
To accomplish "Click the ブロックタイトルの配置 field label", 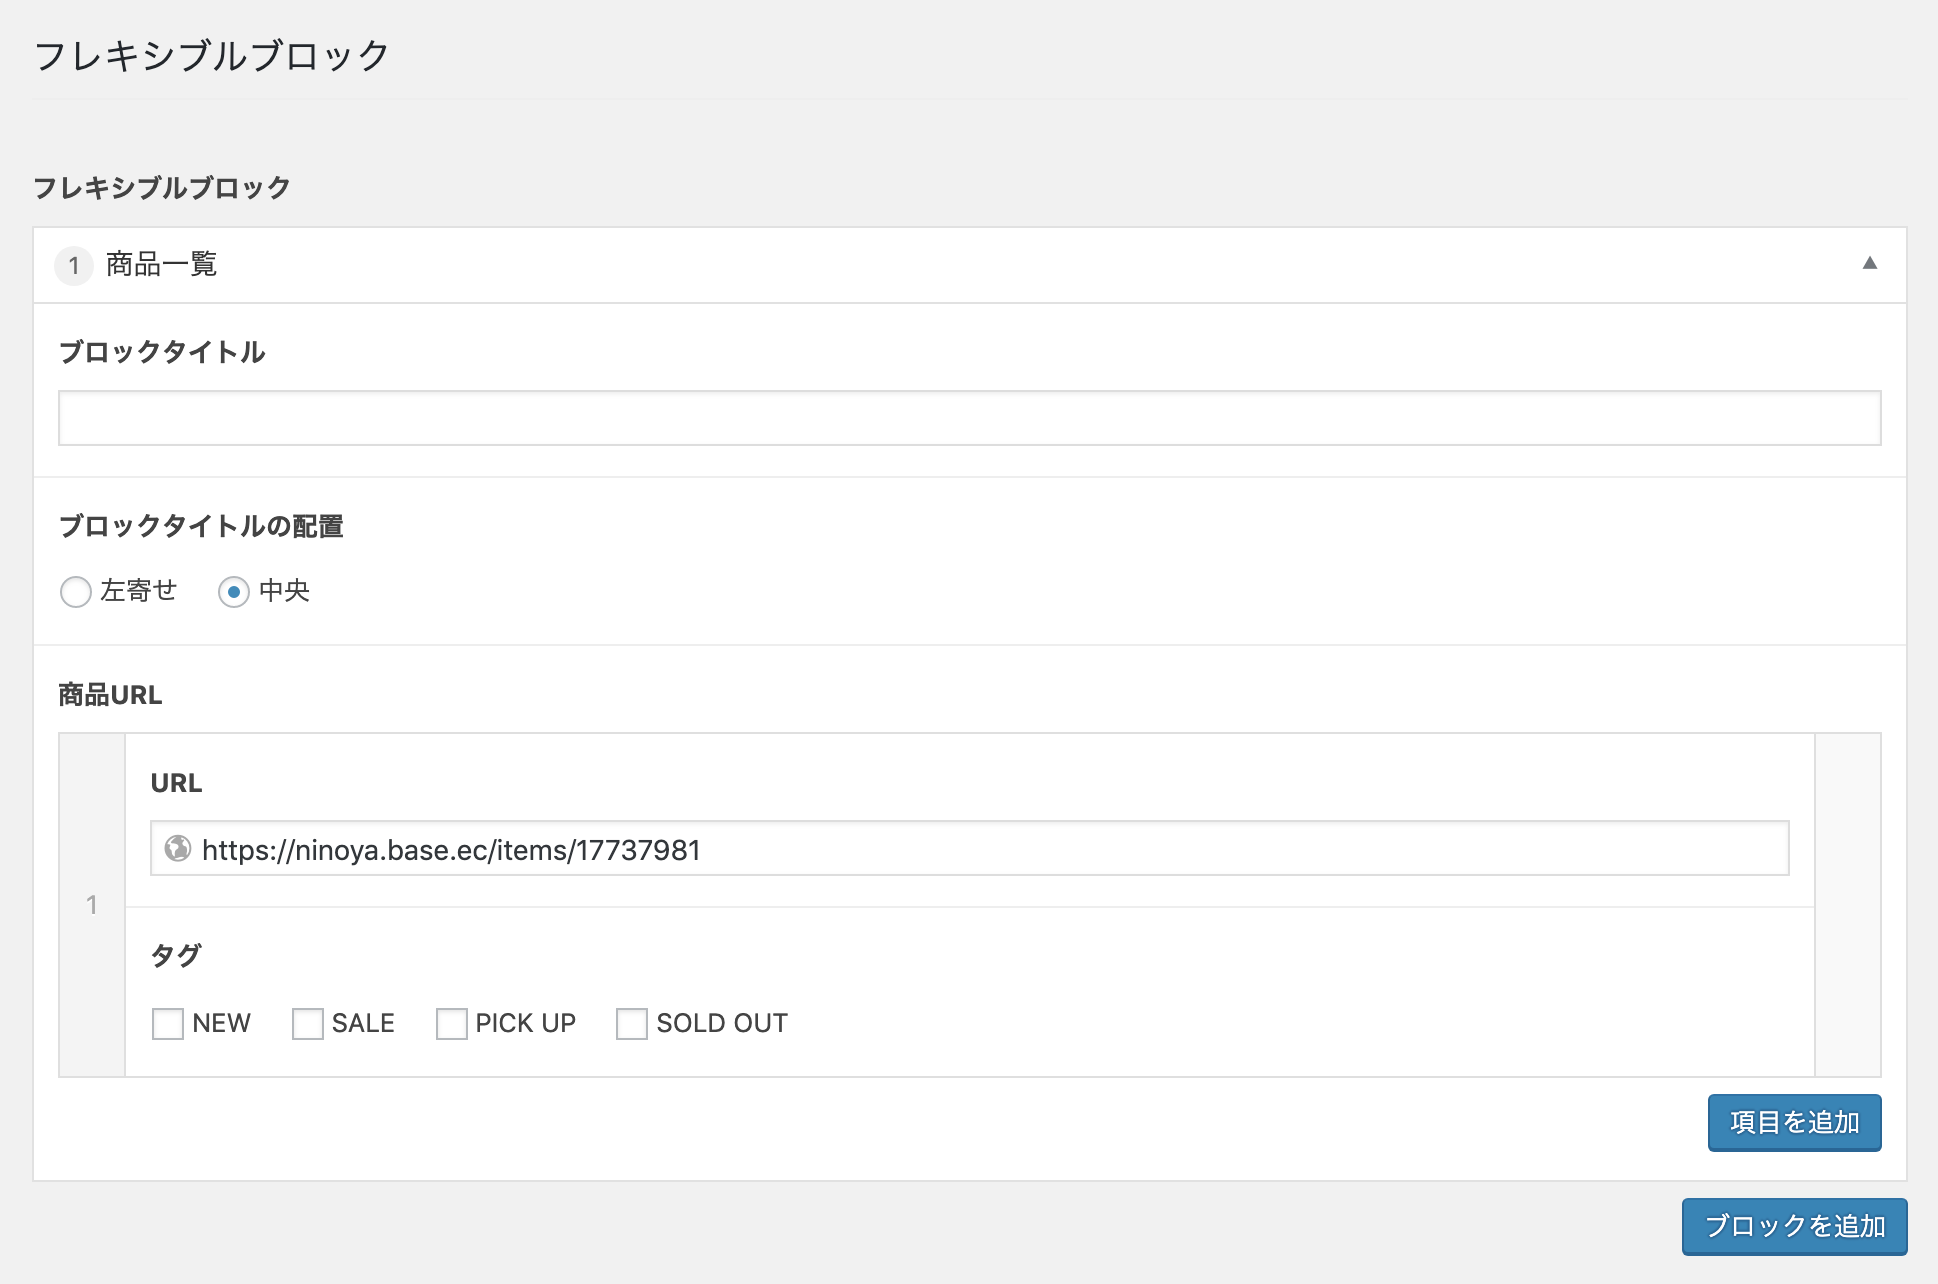I will 201,526.
